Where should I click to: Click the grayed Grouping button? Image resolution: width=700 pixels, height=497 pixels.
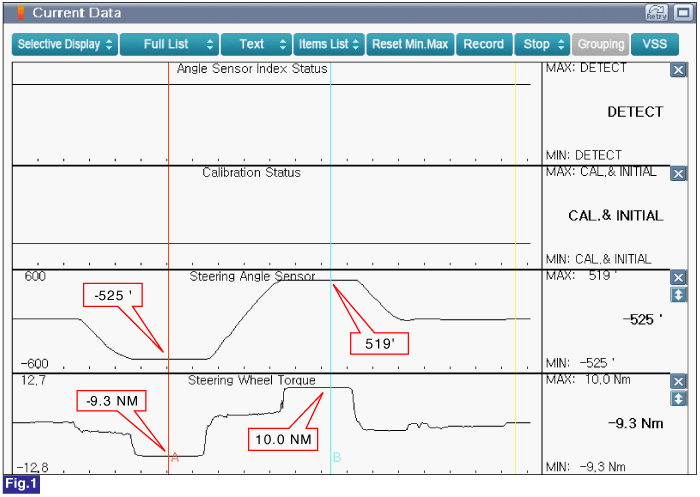click(x=601, y=44)
